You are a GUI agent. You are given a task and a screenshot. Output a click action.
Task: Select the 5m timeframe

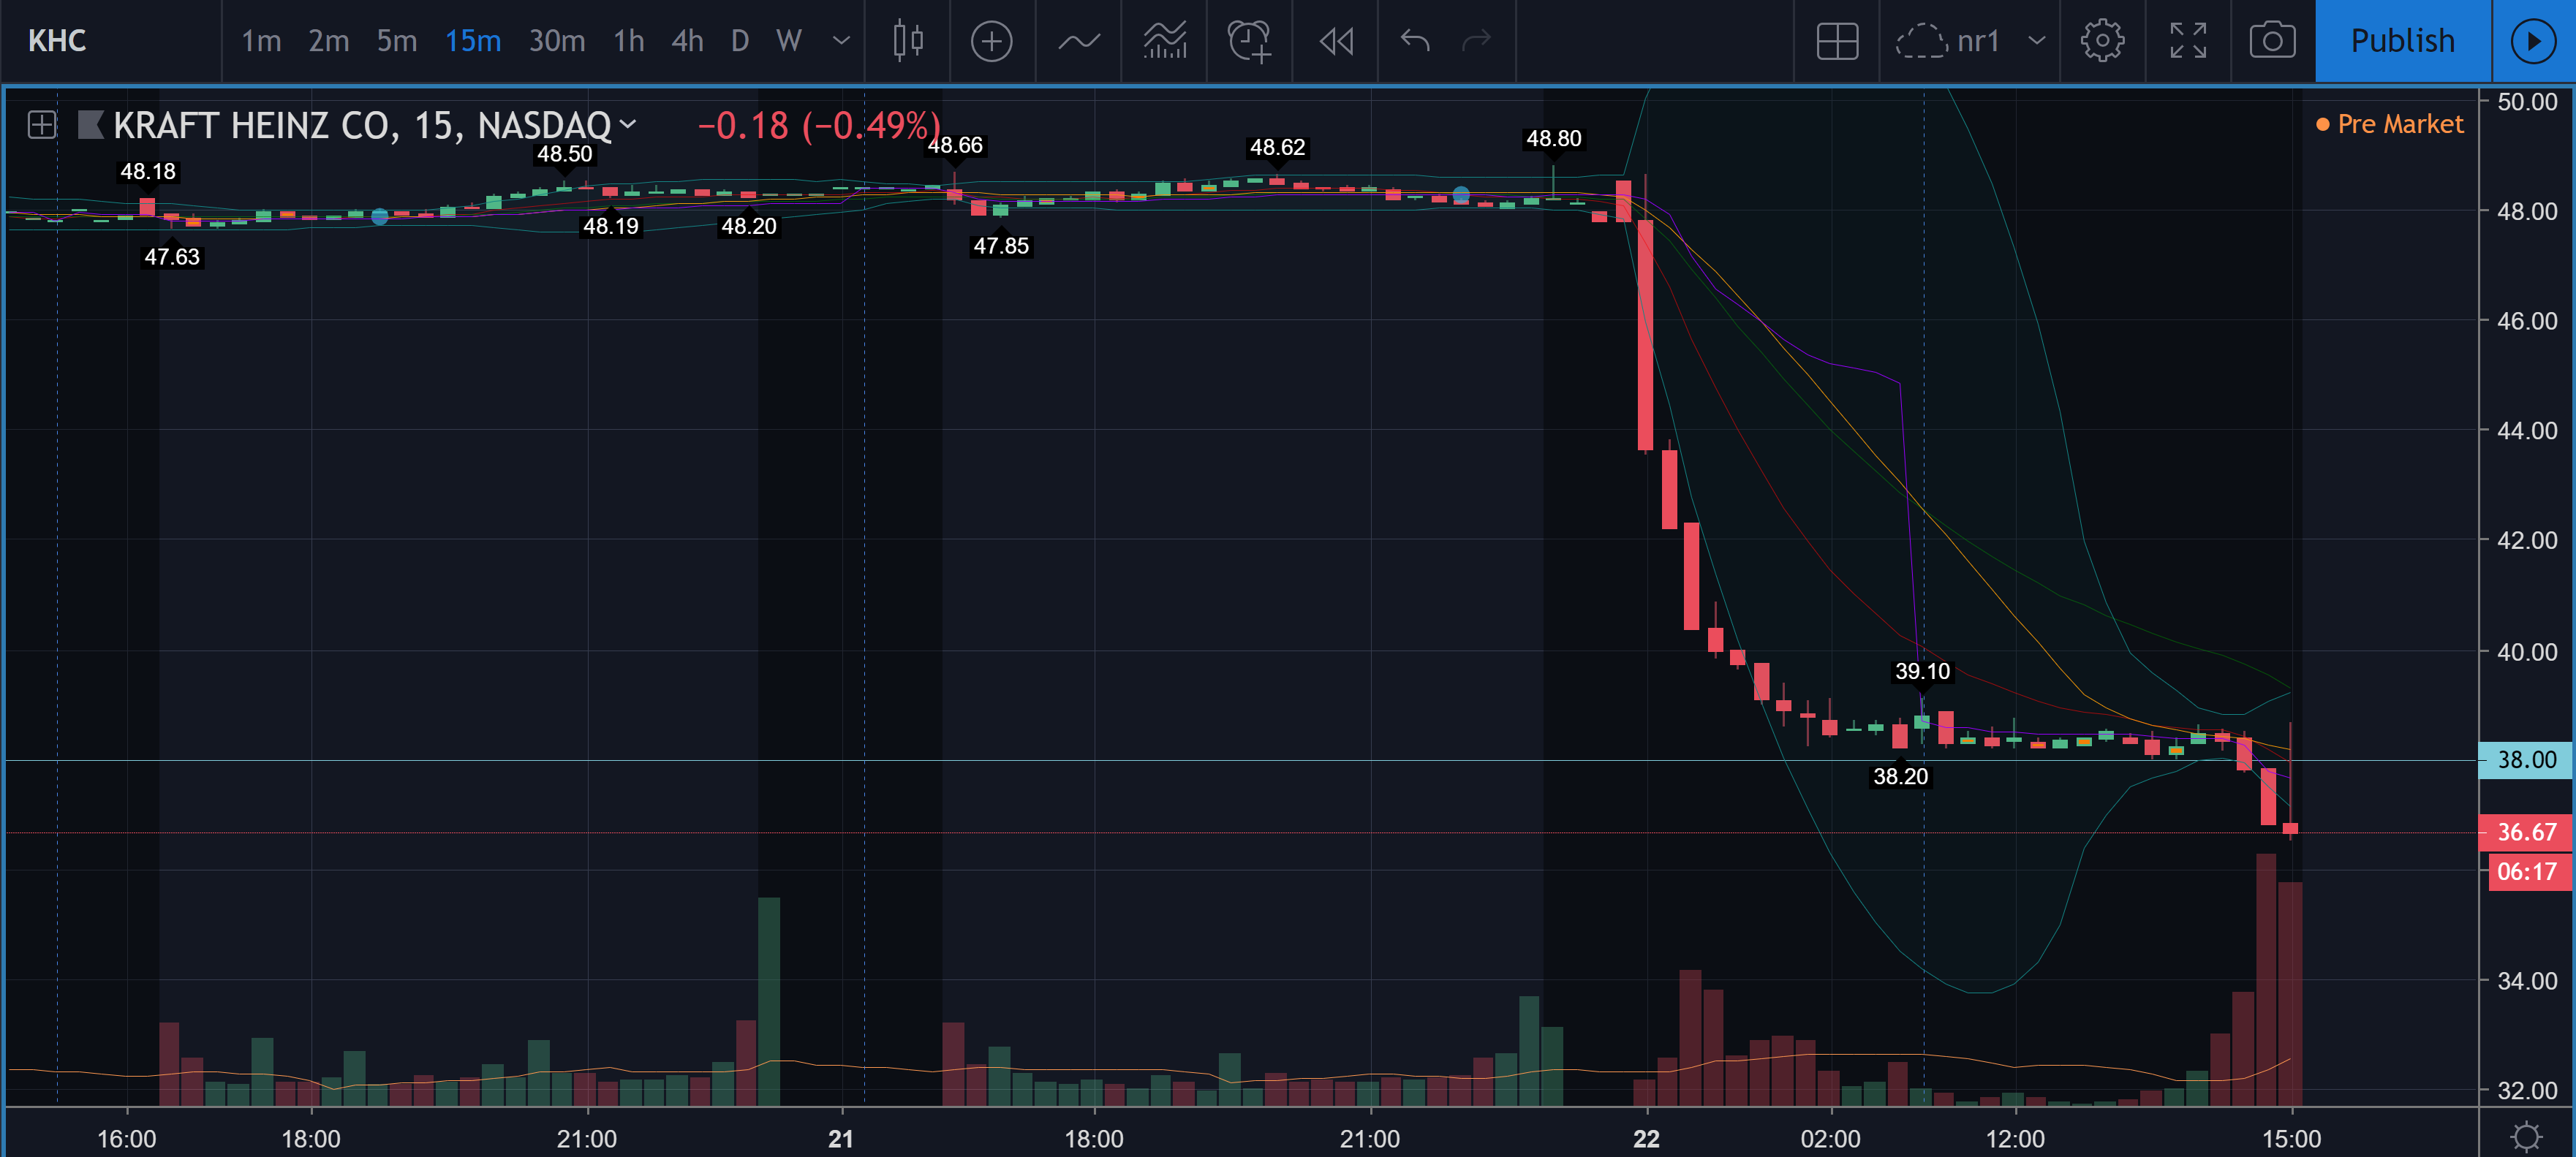pos(396,41)
